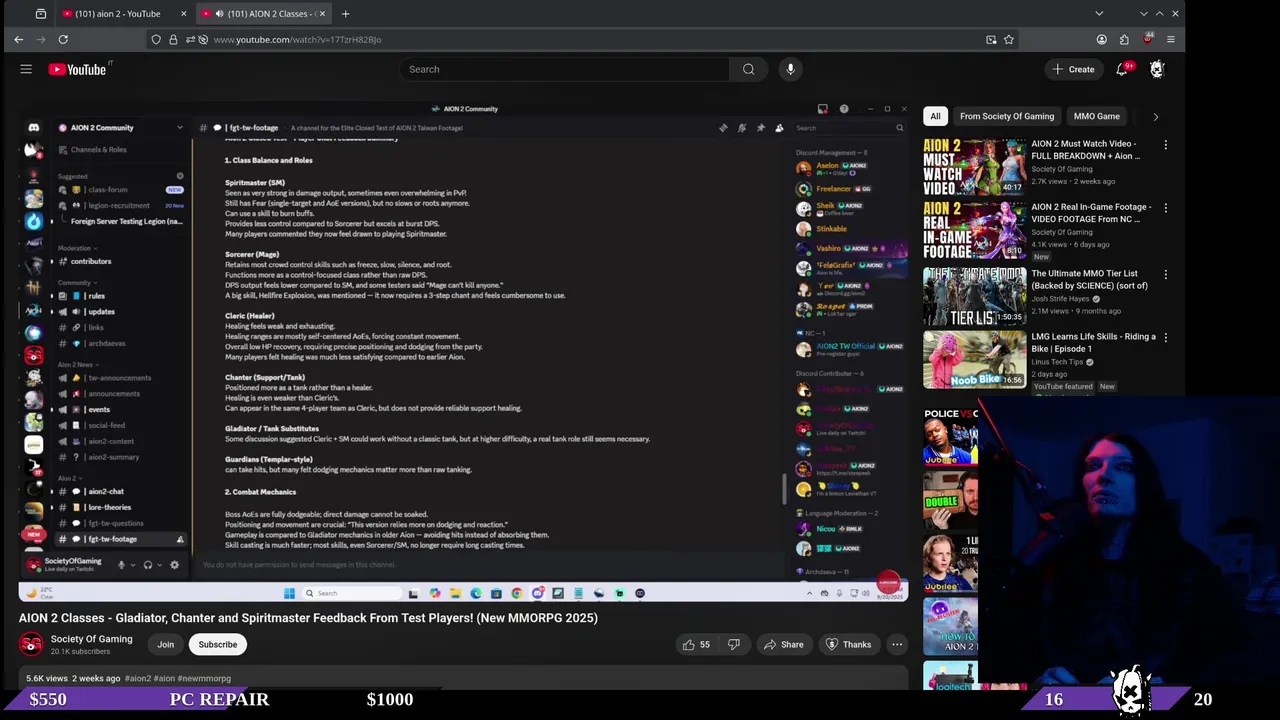1280x720 pixels.
Task: Open AION 2 Real In-Game Footage thumbnail
Action: click(975, 230)
